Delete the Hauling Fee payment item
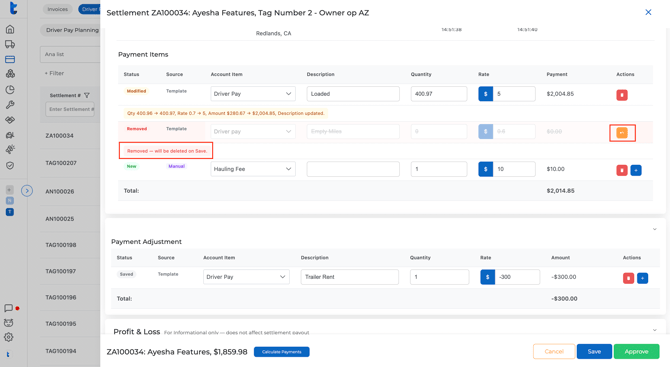 [622, 170]
